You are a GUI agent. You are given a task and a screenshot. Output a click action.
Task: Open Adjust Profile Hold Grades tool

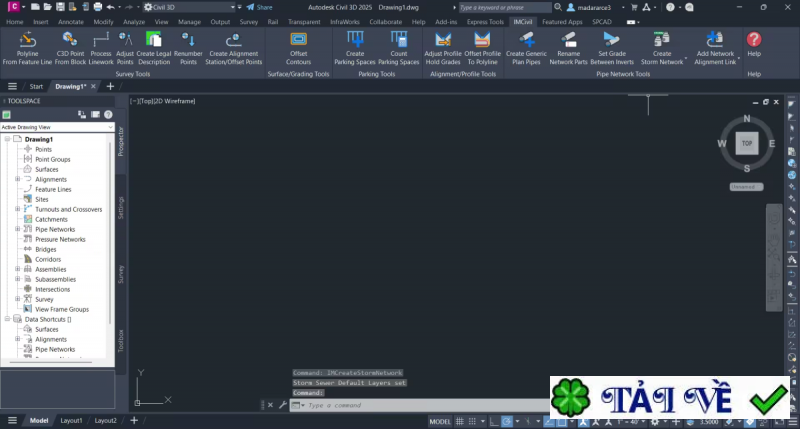coord(443,48)
